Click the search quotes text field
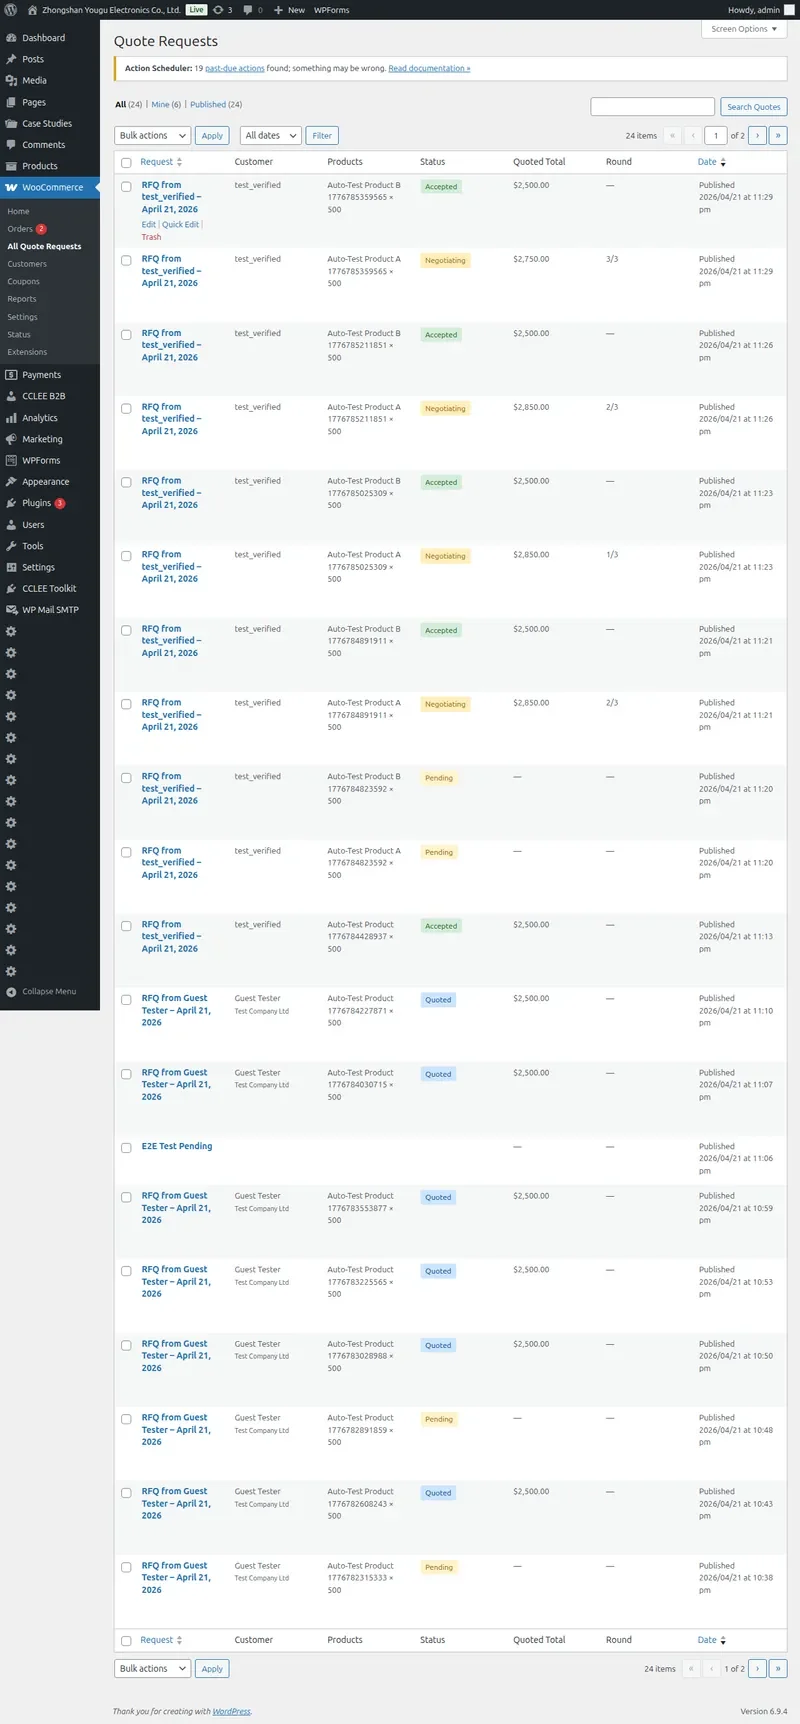The width and height of the screenshot is (800, 1724). (x=653, y=107)
